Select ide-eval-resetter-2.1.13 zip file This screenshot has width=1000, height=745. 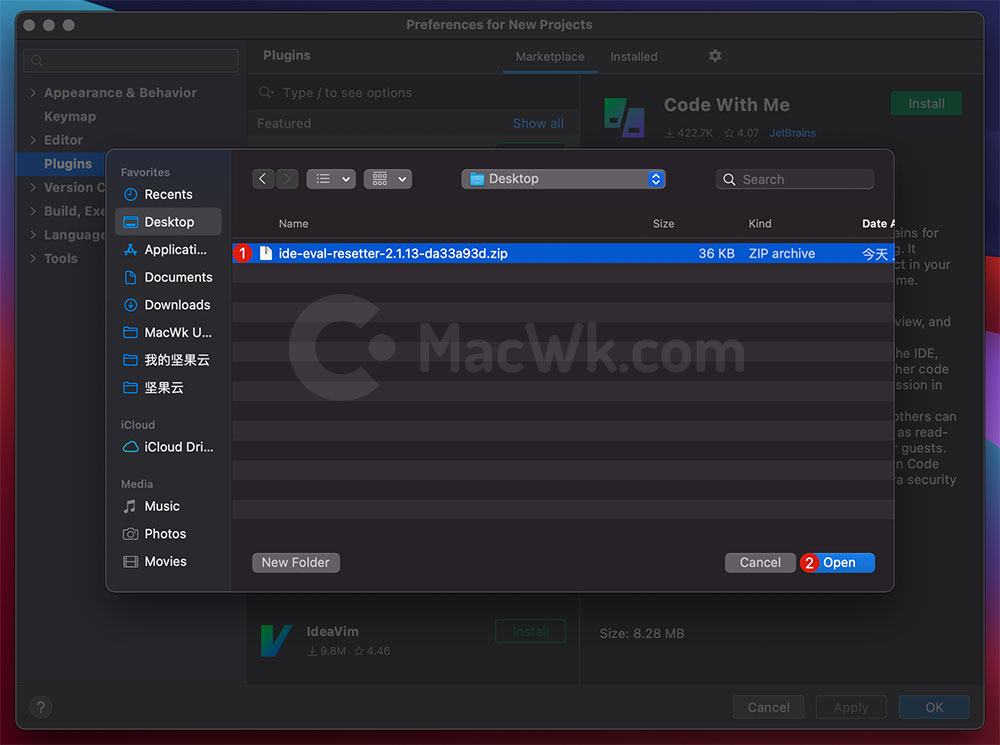tap(393, 254)
